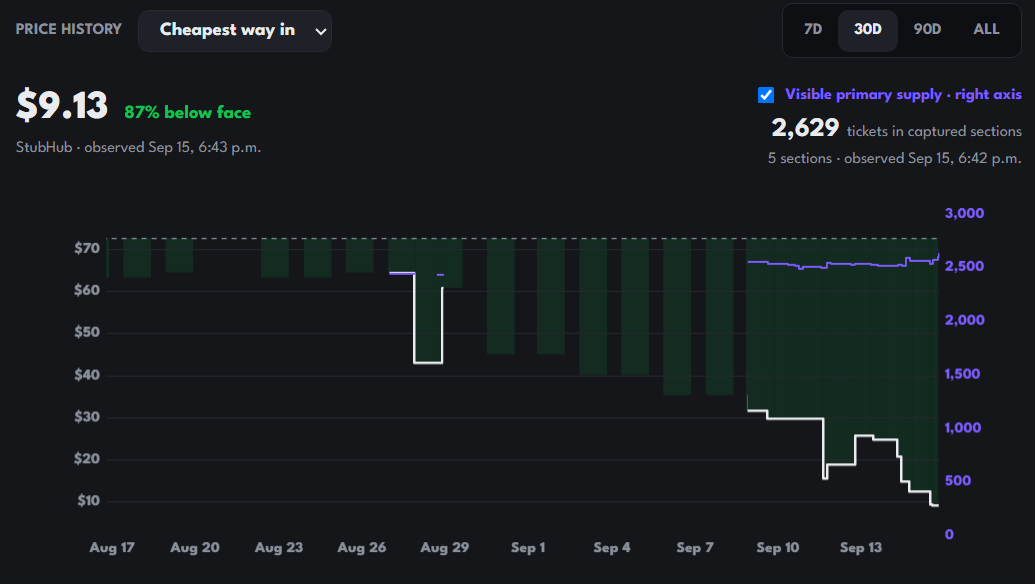Image resolution: width=1035 pixels, height=584 pixels.
Task: Click the Sep 13 date label
Action: pyautogui.click(x=861, y=548)
